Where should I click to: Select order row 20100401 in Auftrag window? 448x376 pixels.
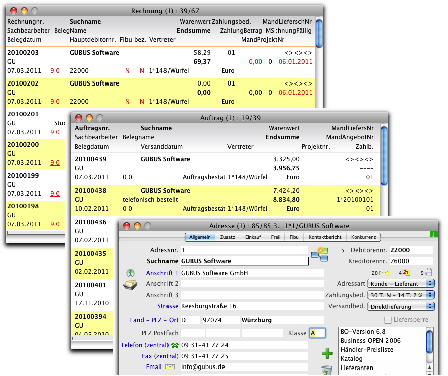[x=93, y=294]
